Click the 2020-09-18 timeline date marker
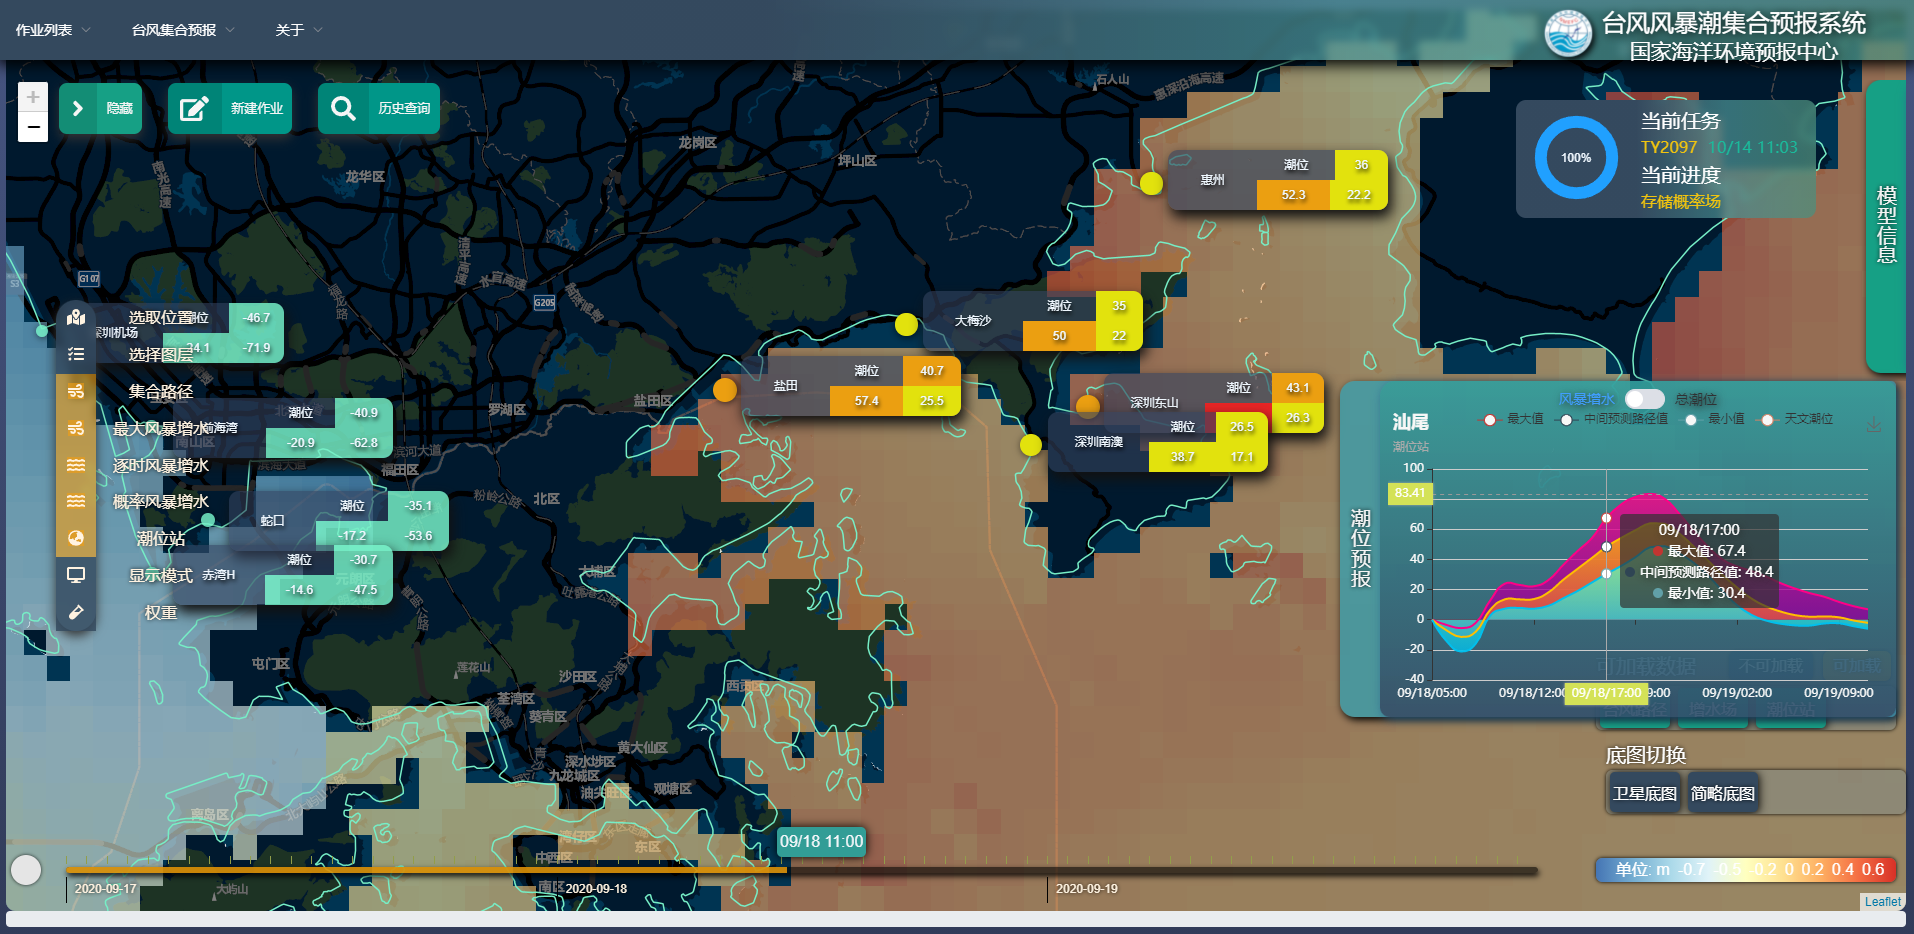 596,888
